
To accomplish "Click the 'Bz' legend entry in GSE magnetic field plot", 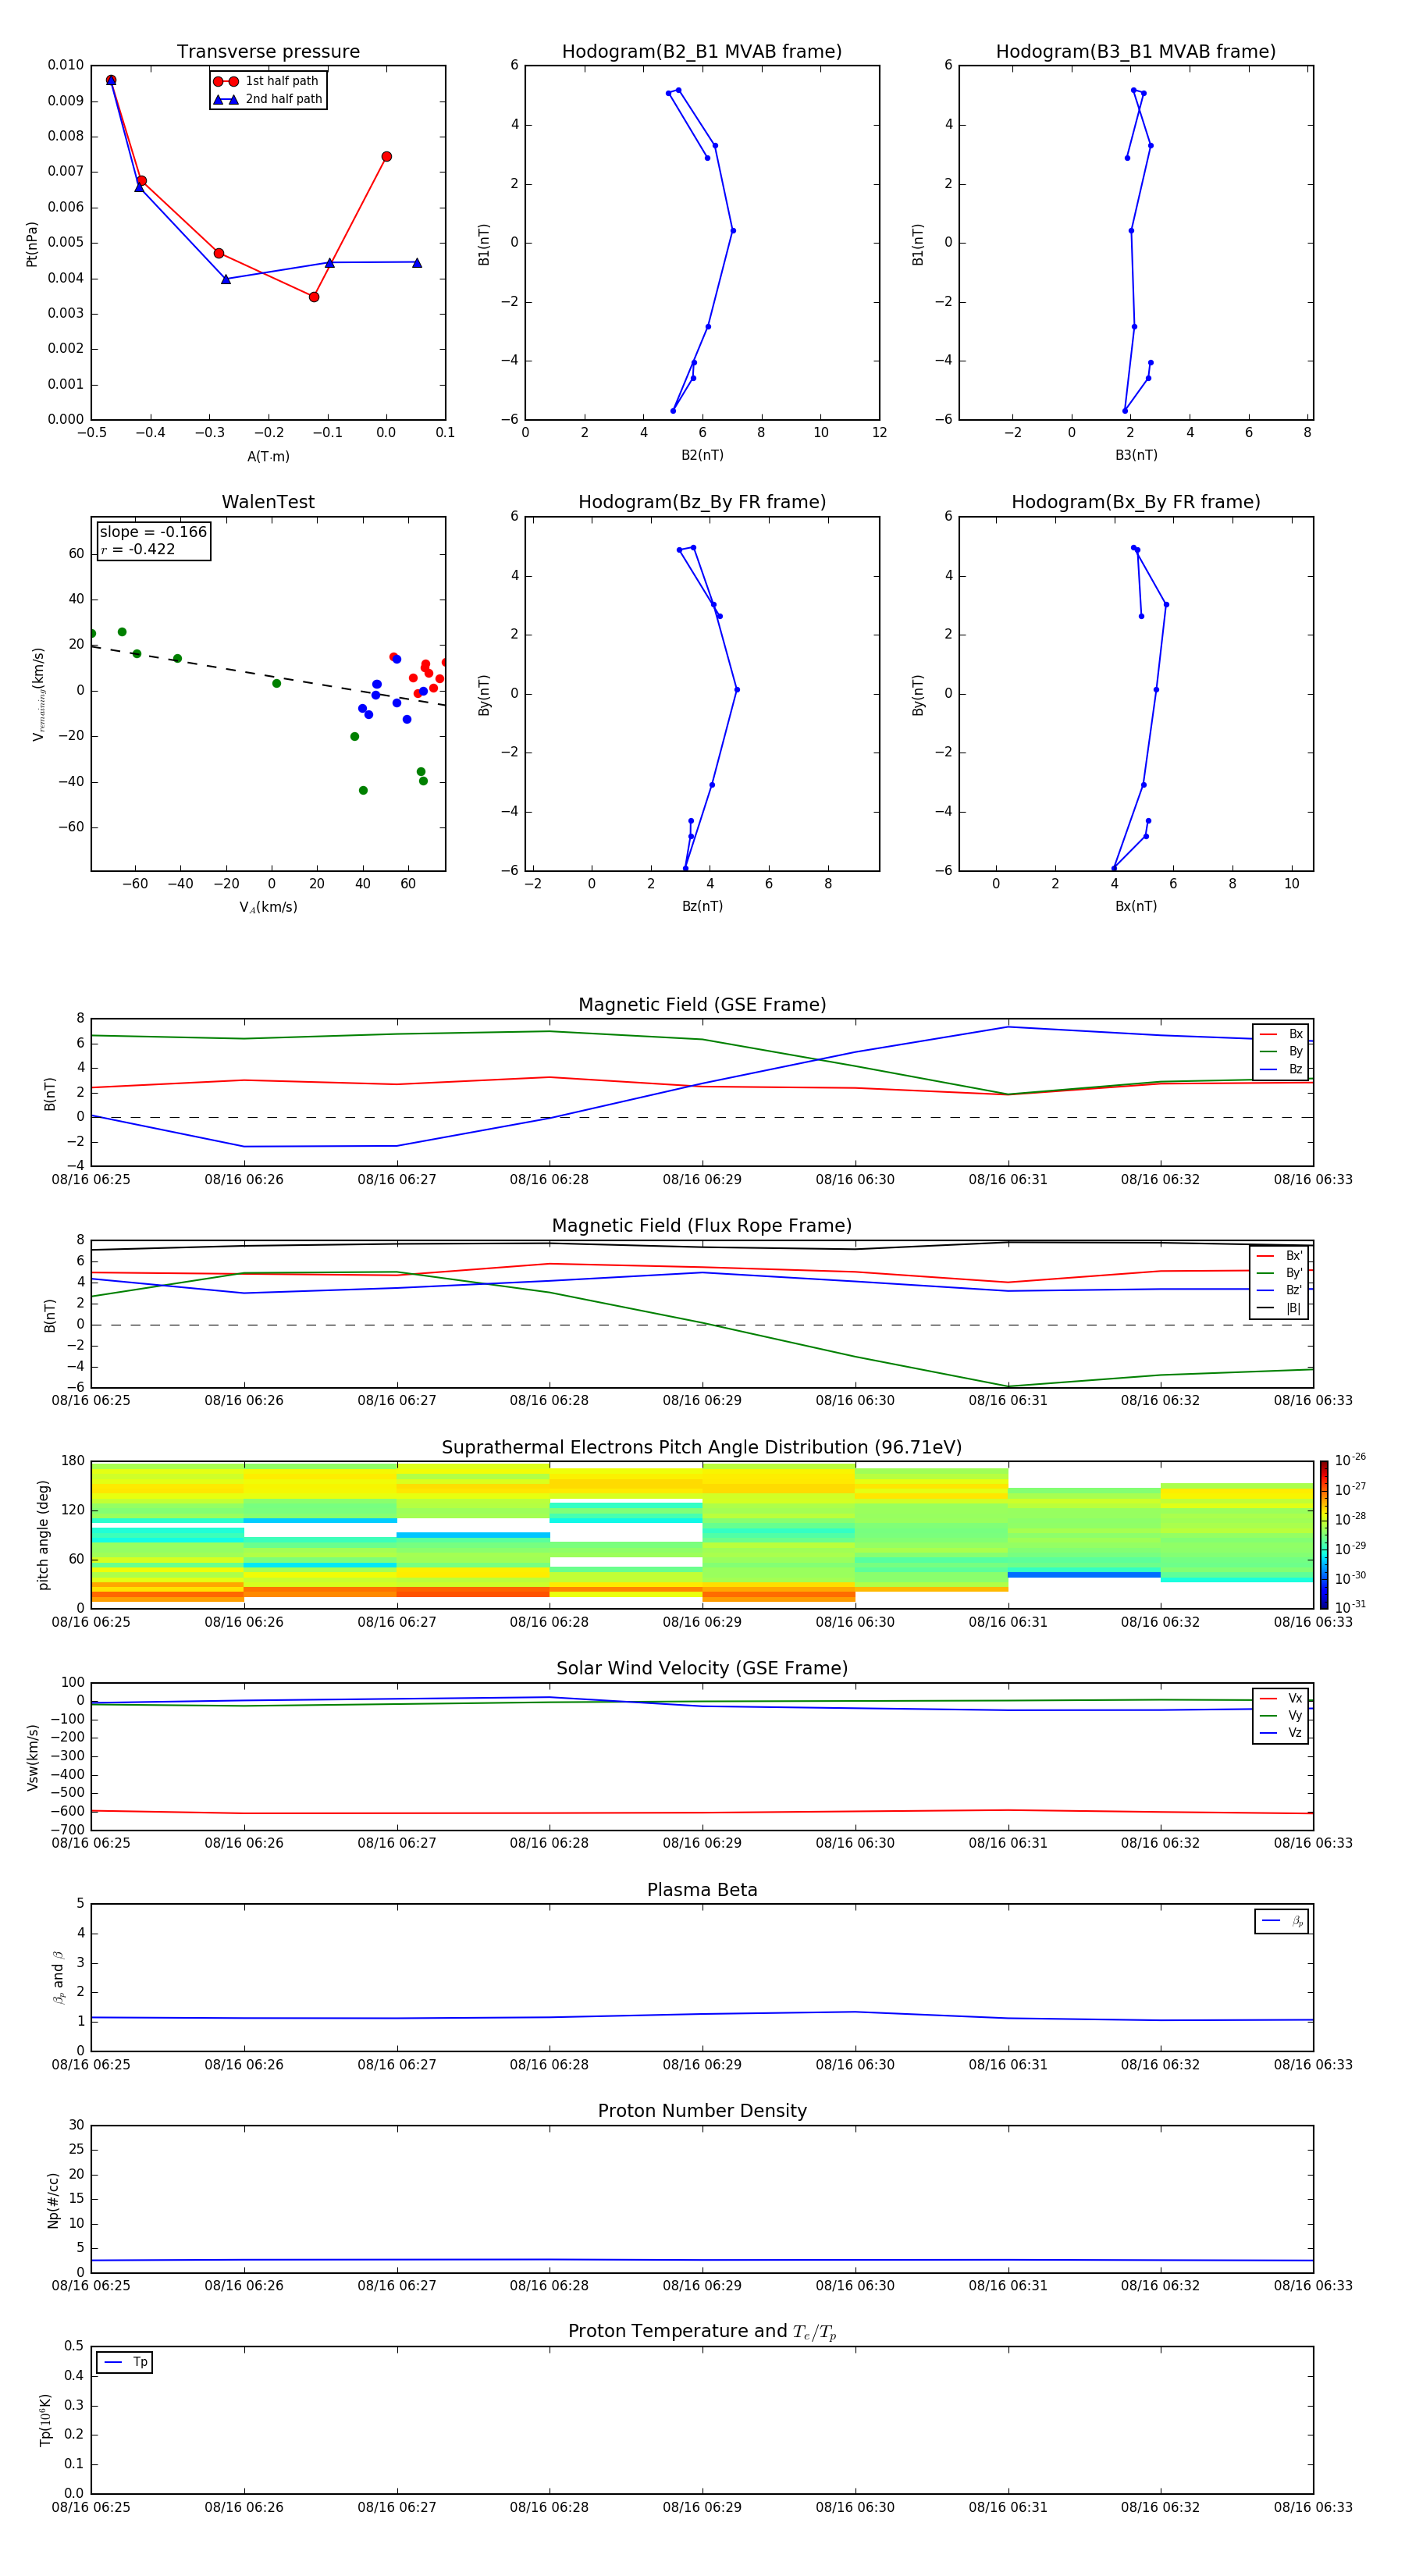I will [x=1281, y=1069].
